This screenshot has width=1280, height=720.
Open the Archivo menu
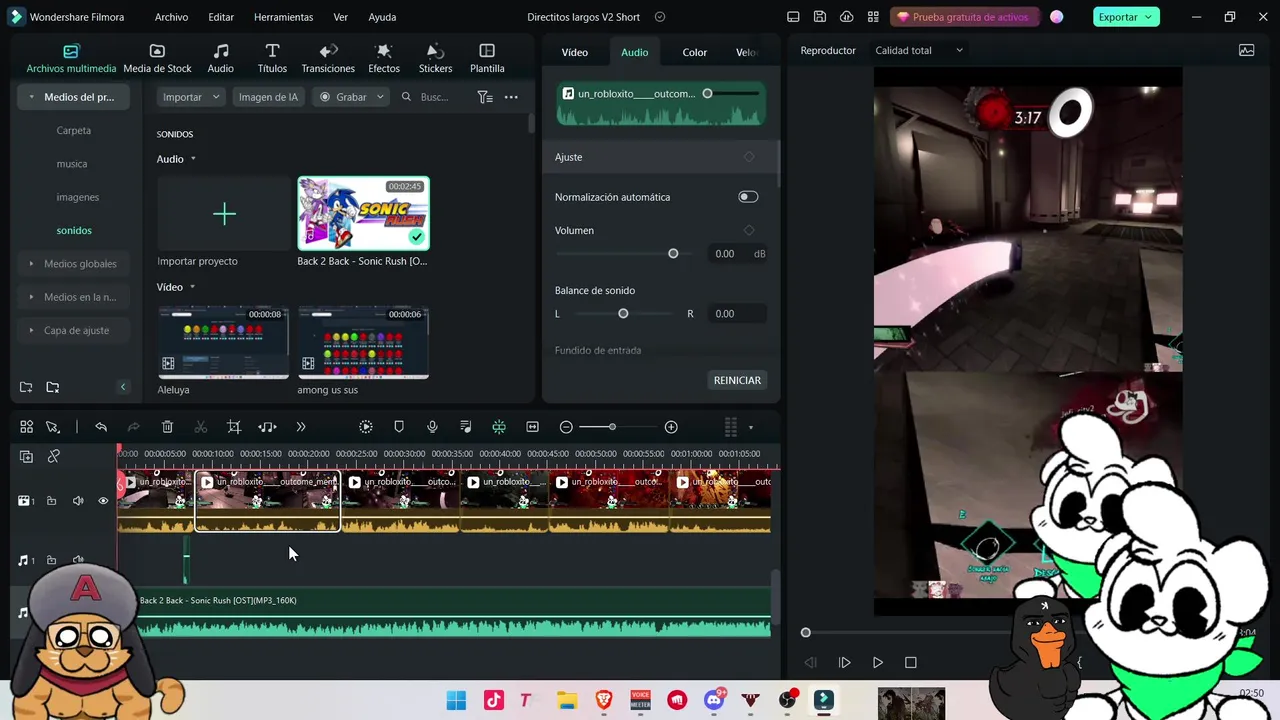171,17
